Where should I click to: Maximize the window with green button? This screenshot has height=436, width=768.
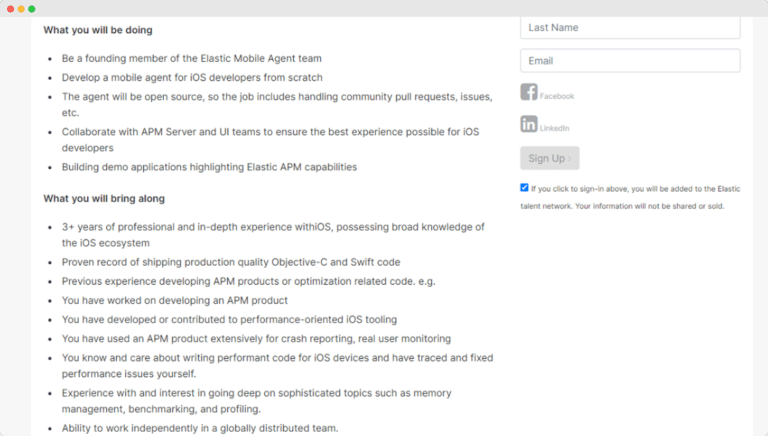click(x=32, y=8)
